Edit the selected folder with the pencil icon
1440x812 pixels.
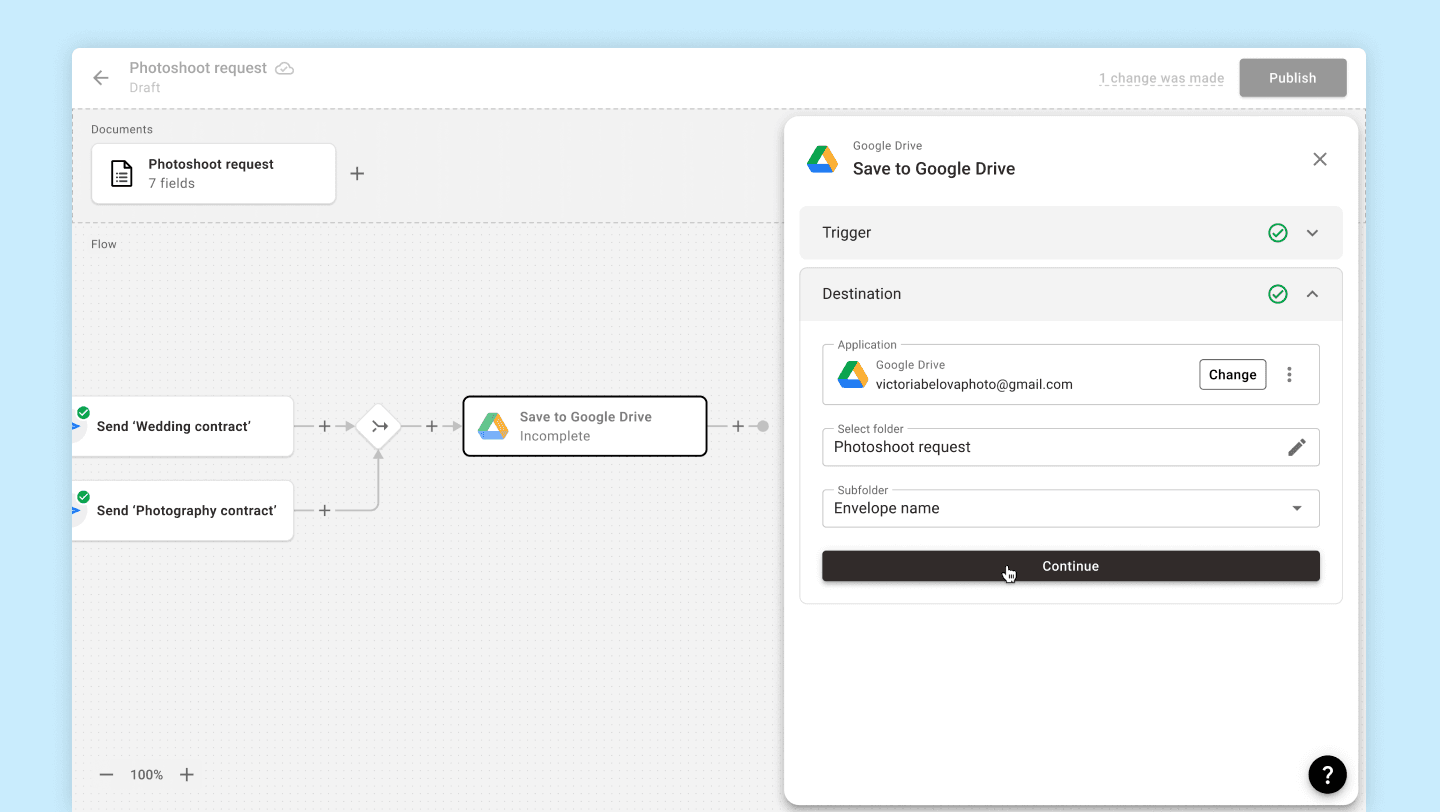[1297, 447]
